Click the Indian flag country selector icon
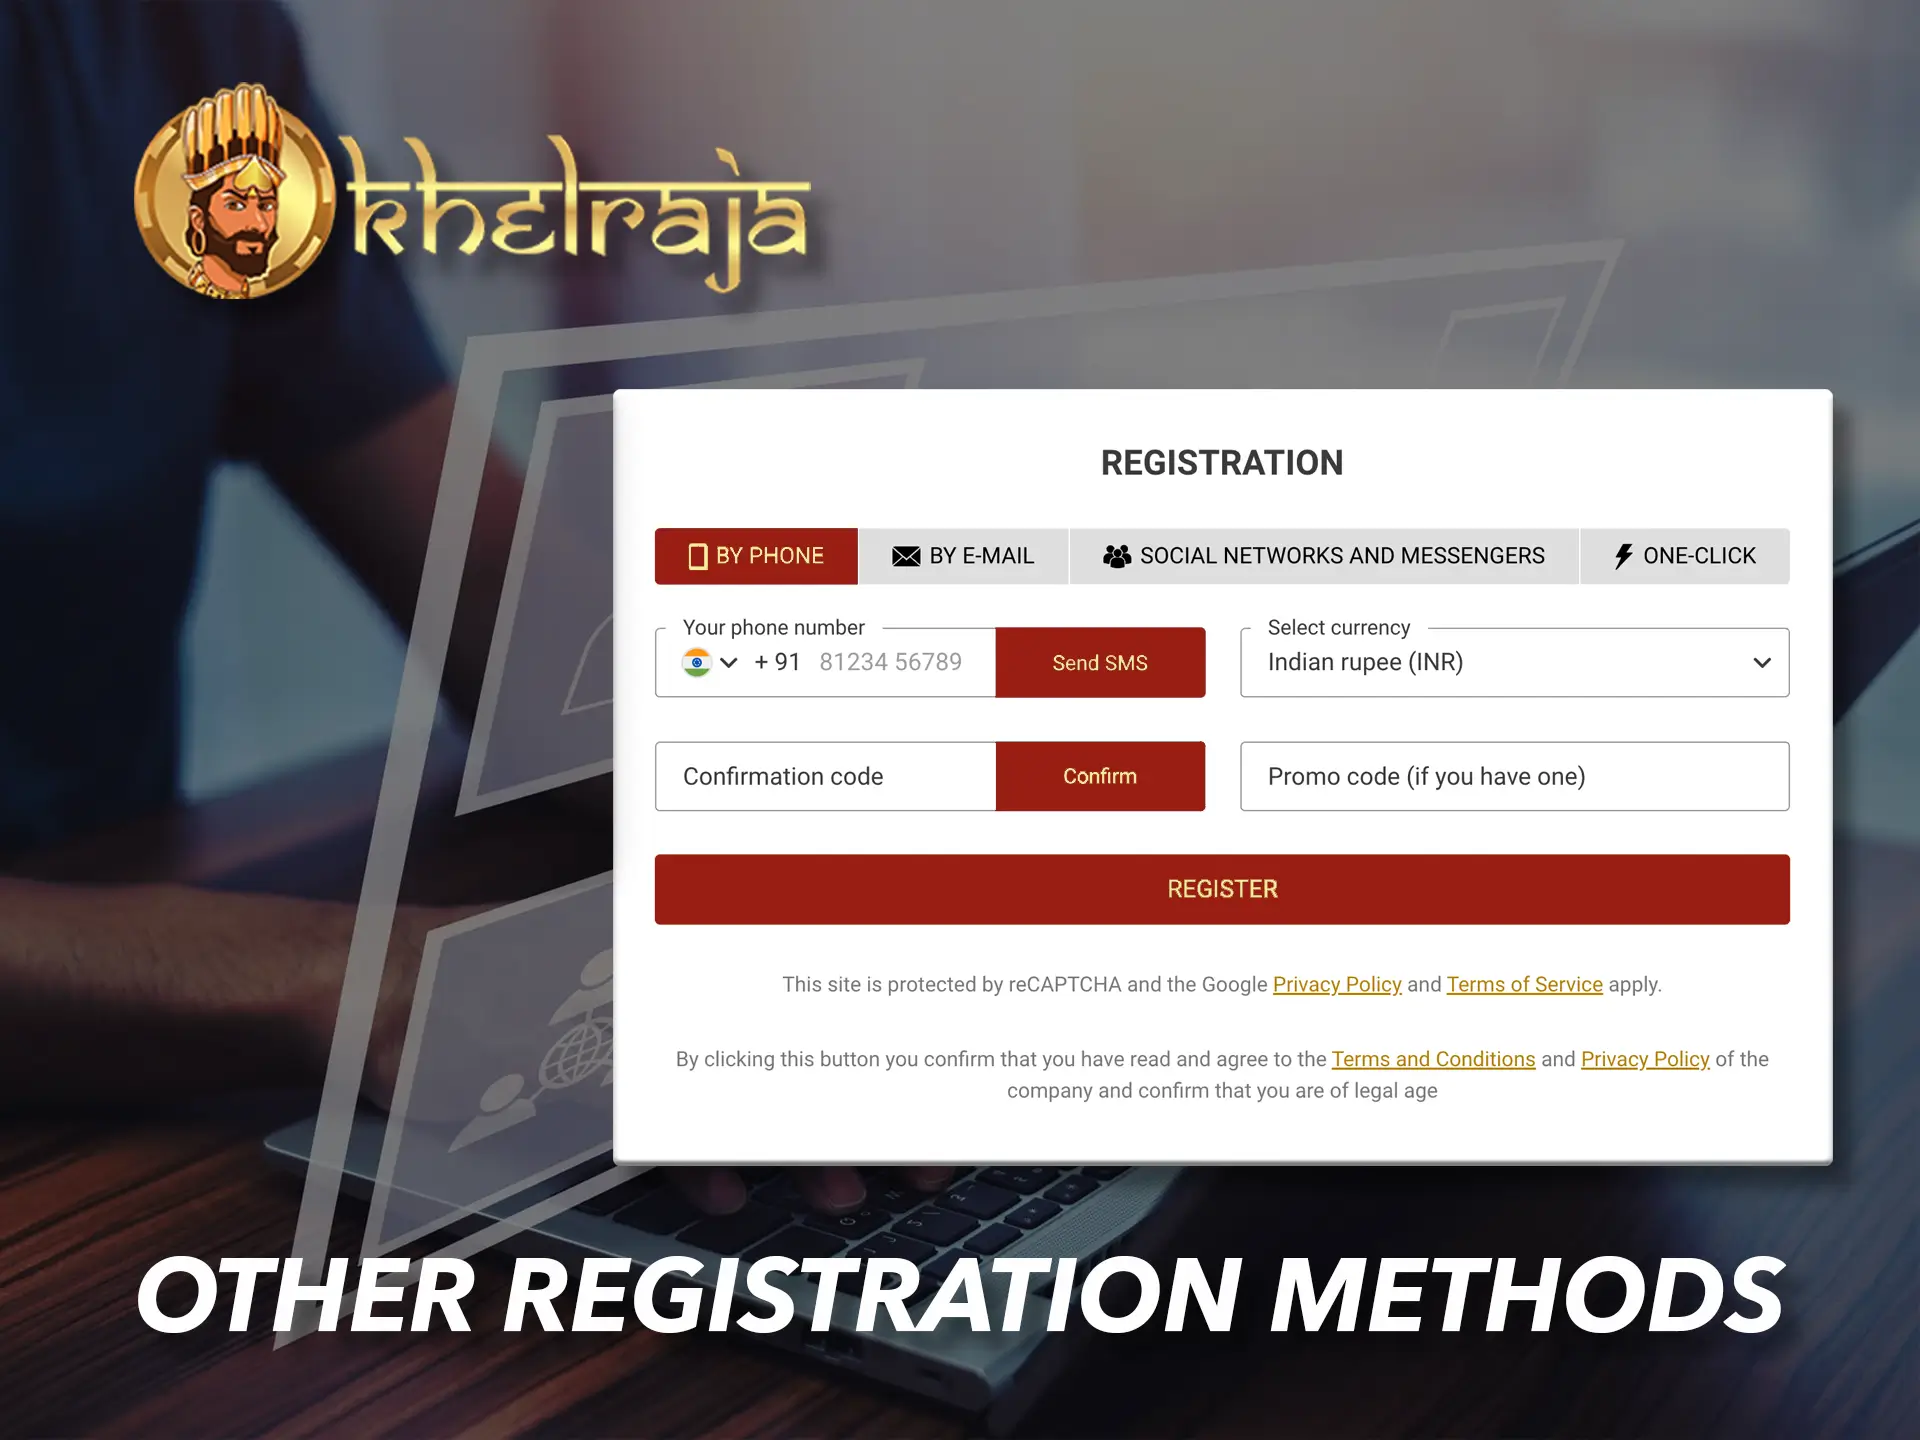 tap(700, 661)
